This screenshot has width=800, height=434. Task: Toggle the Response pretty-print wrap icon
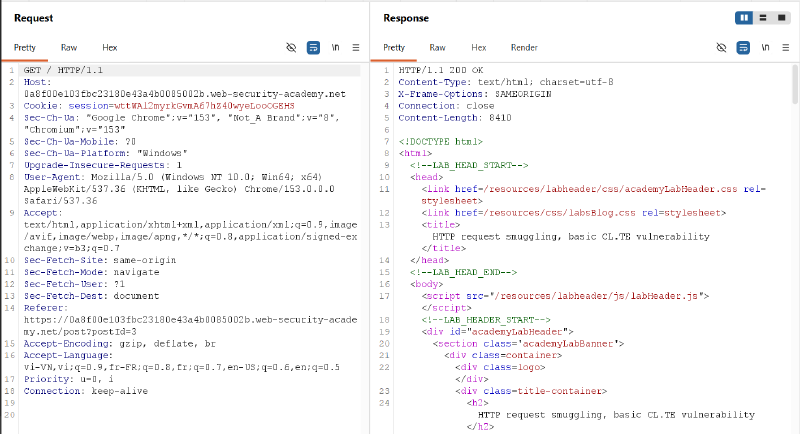[x=743, y=47]
